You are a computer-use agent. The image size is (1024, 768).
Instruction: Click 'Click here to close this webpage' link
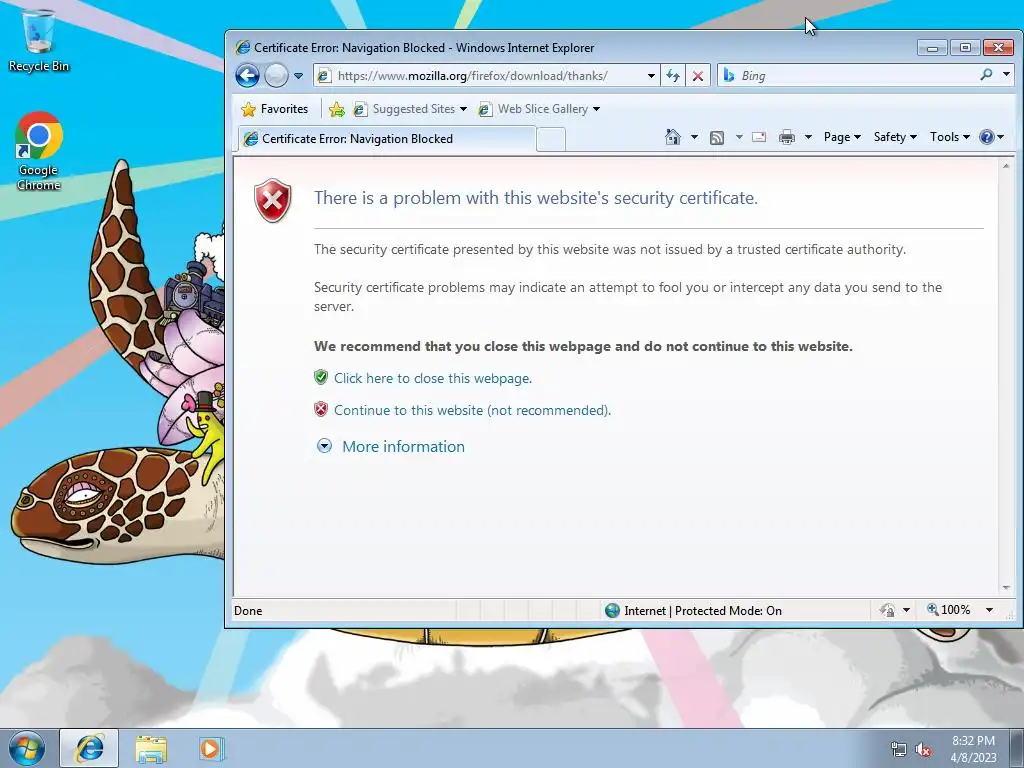click(433, 378)
